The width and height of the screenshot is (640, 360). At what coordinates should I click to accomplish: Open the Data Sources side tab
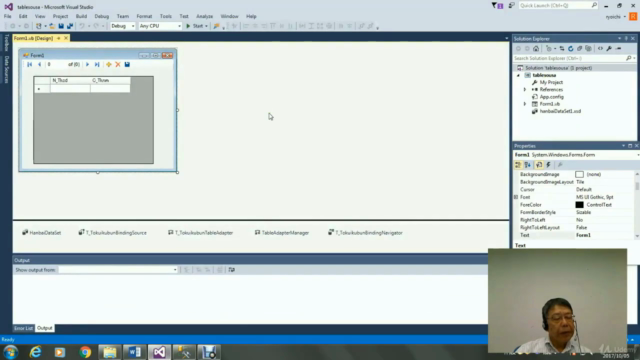pyautogui.click(x=7, y=70)
